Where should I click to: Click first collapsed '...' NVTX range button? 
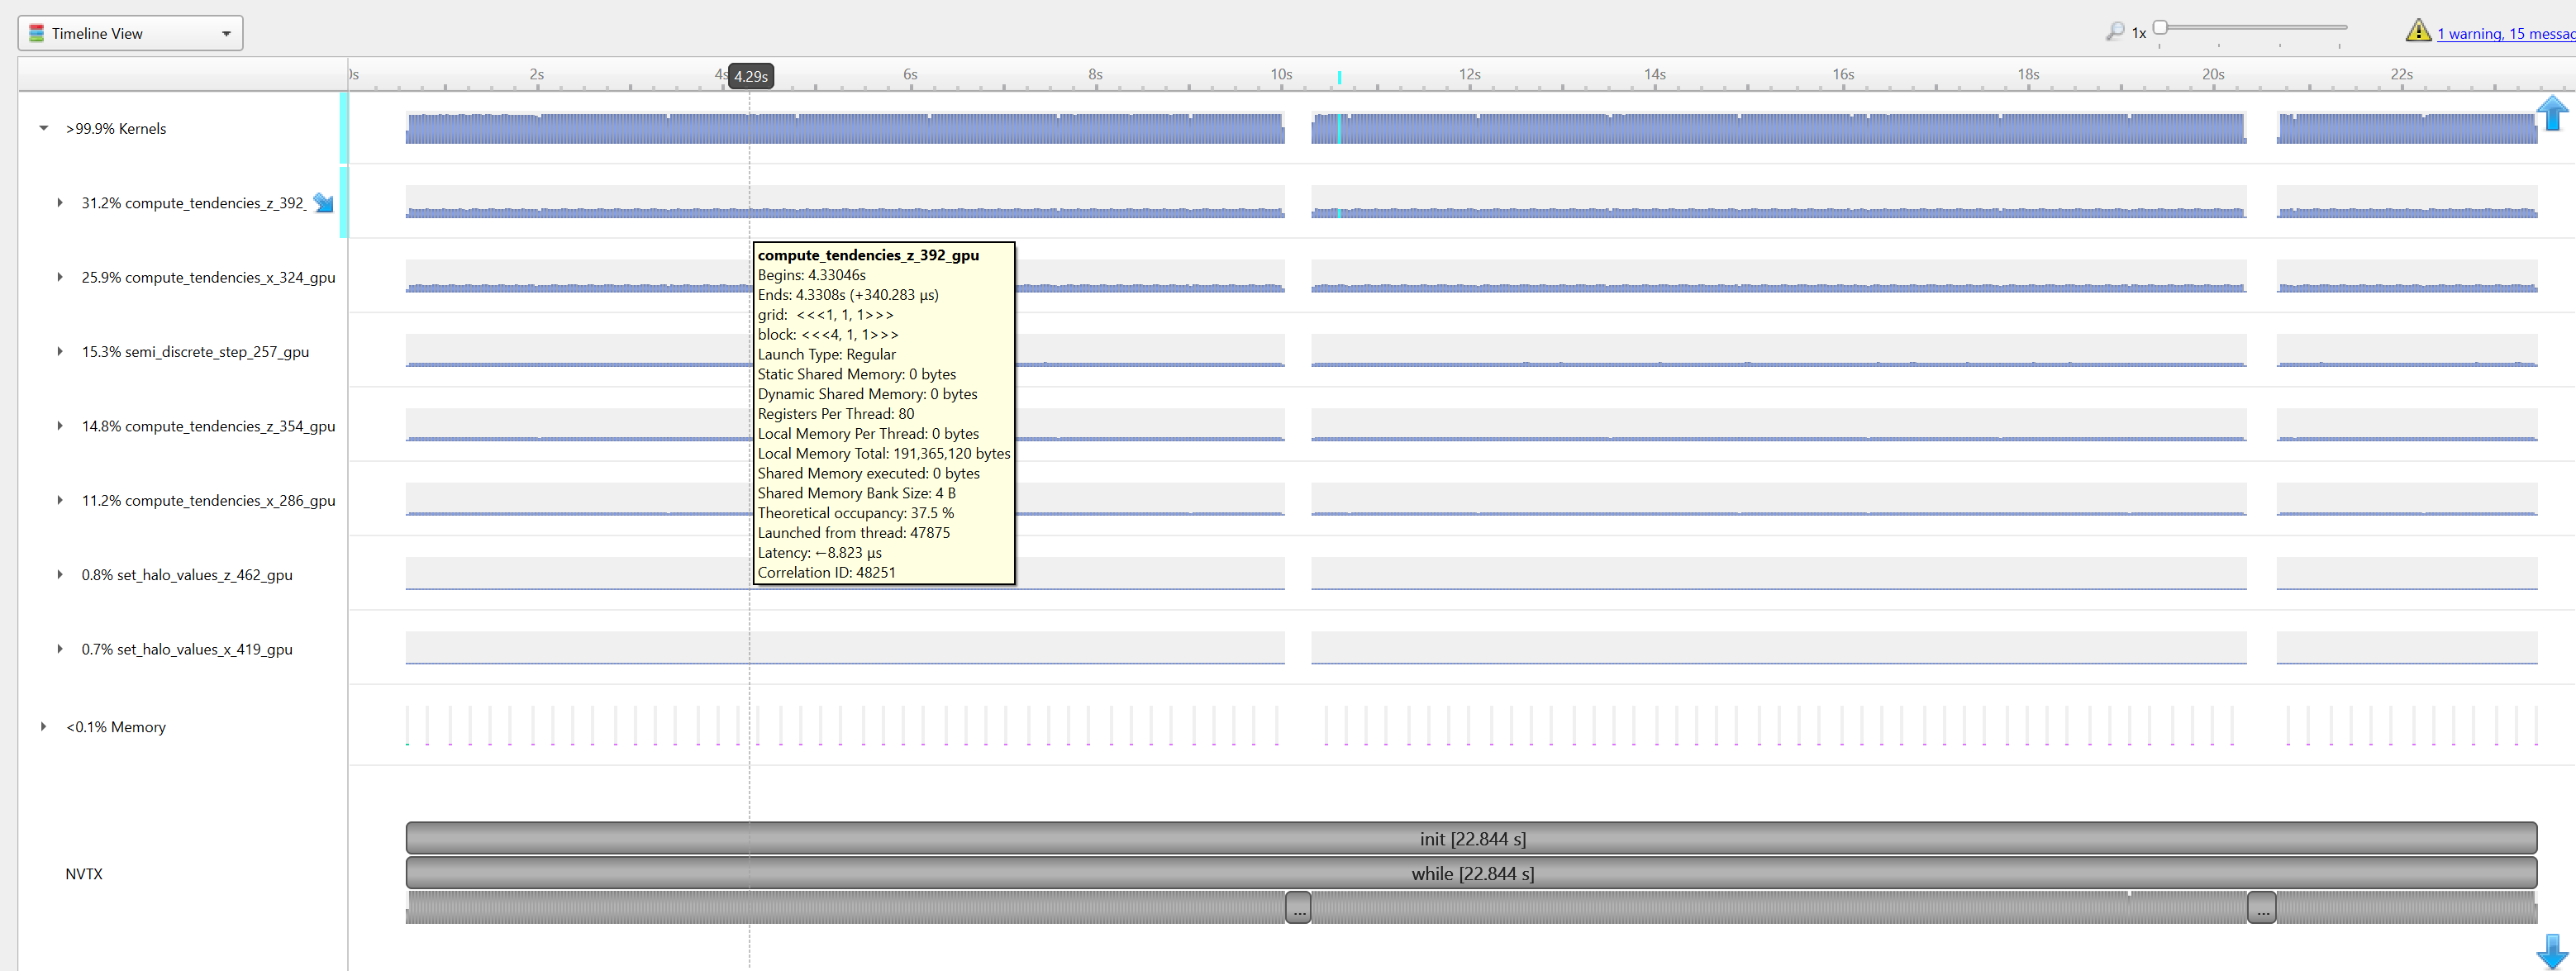[x=1297, y=908]
